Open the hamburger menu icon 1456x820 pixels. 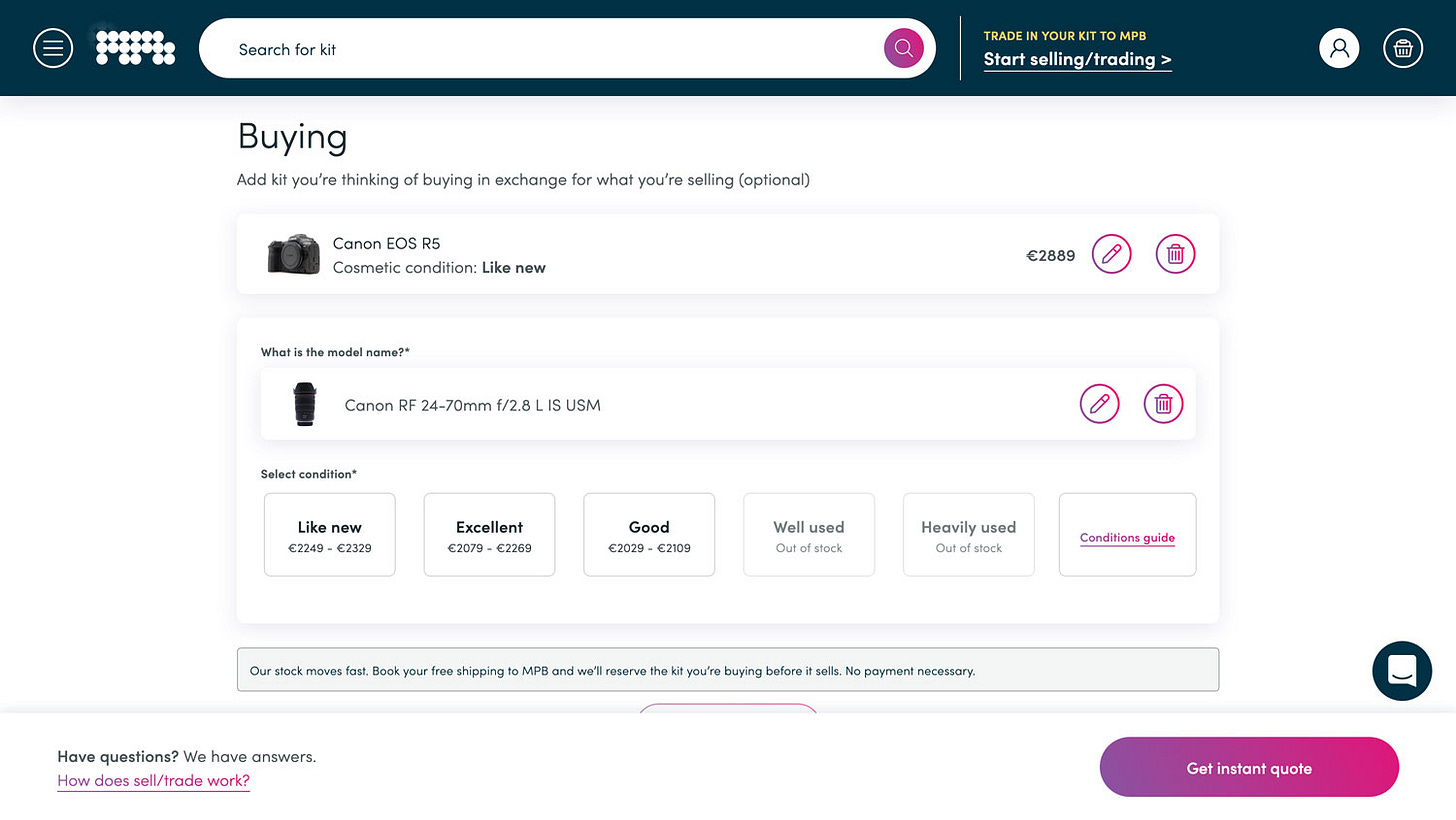pyautogui.click(x=53, y=48)
